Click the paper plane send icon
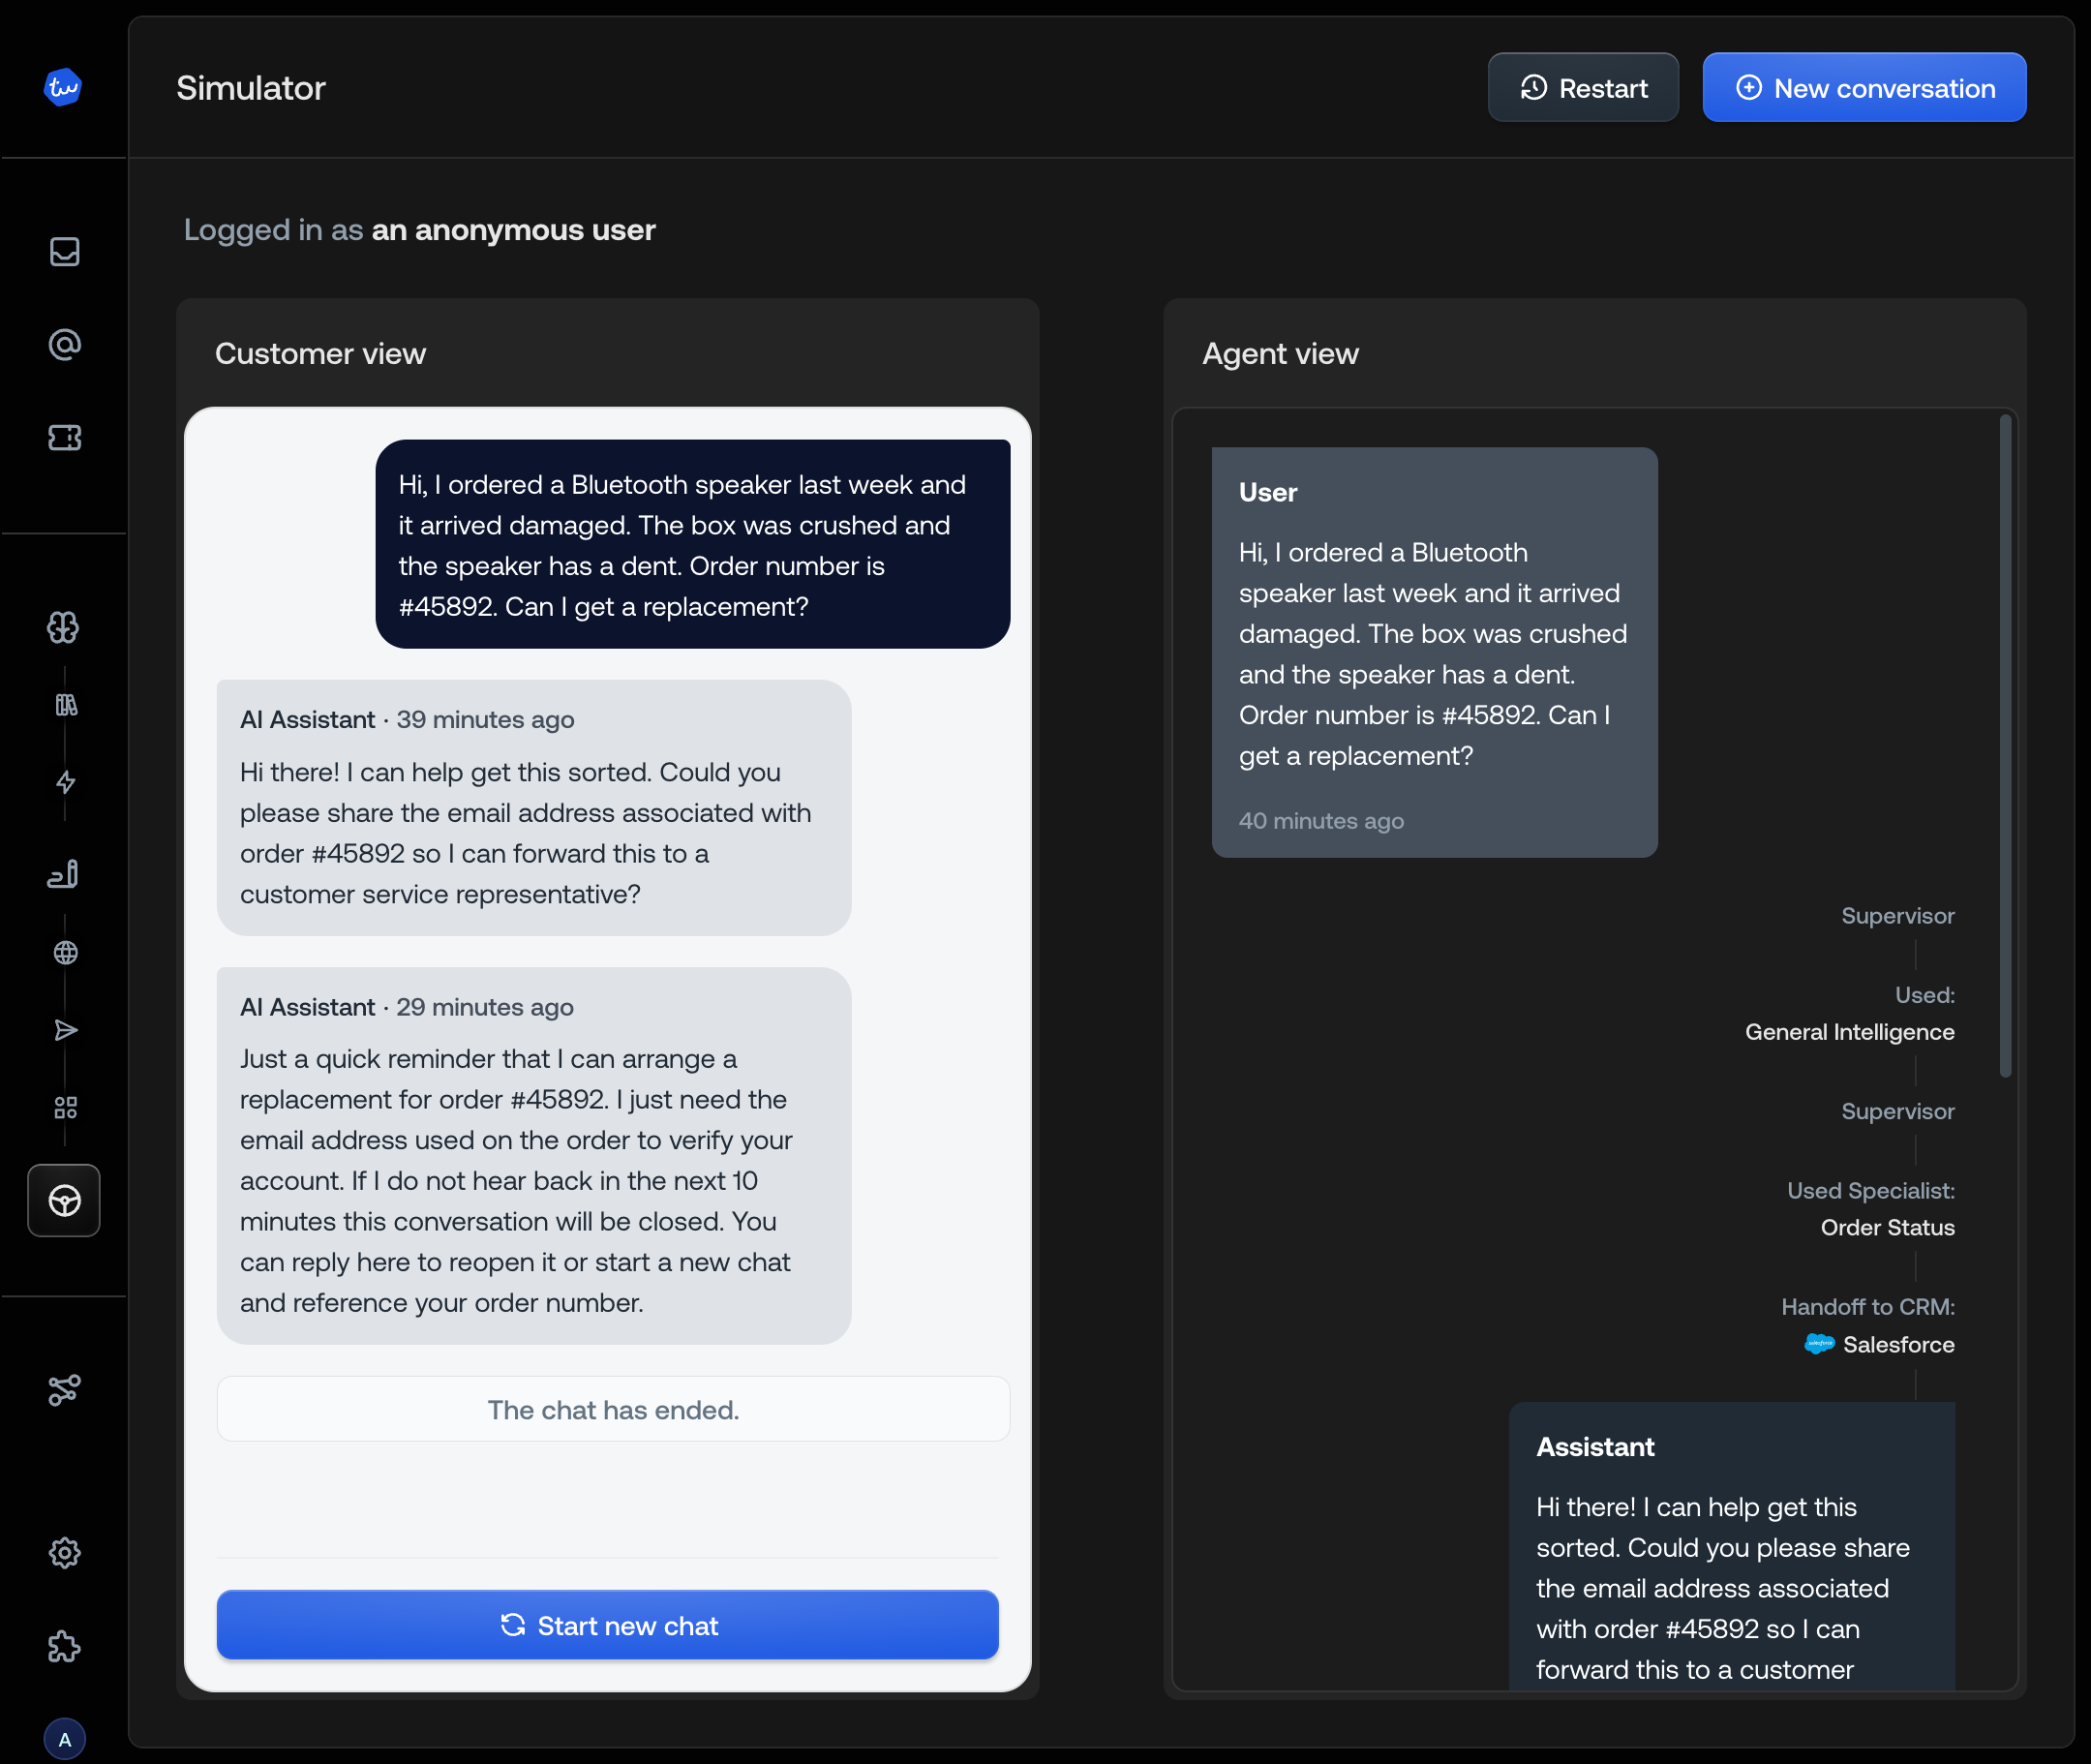 click(65, 1030)
